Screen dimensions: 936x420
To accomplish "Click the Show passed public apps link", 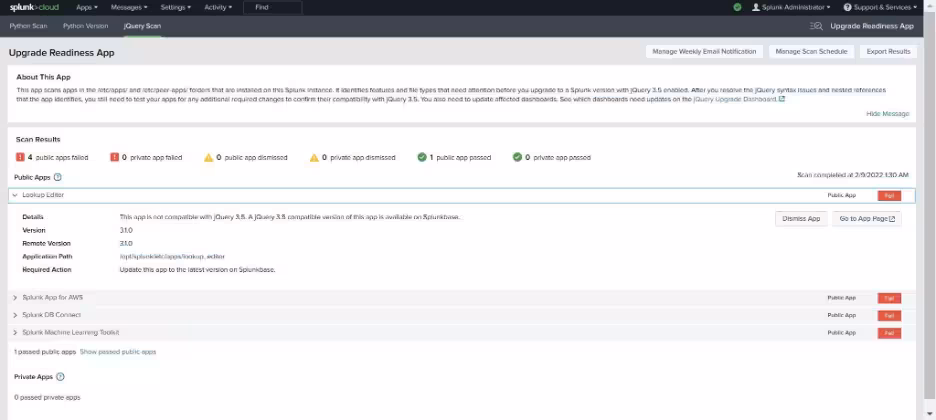I will (118, 352).
